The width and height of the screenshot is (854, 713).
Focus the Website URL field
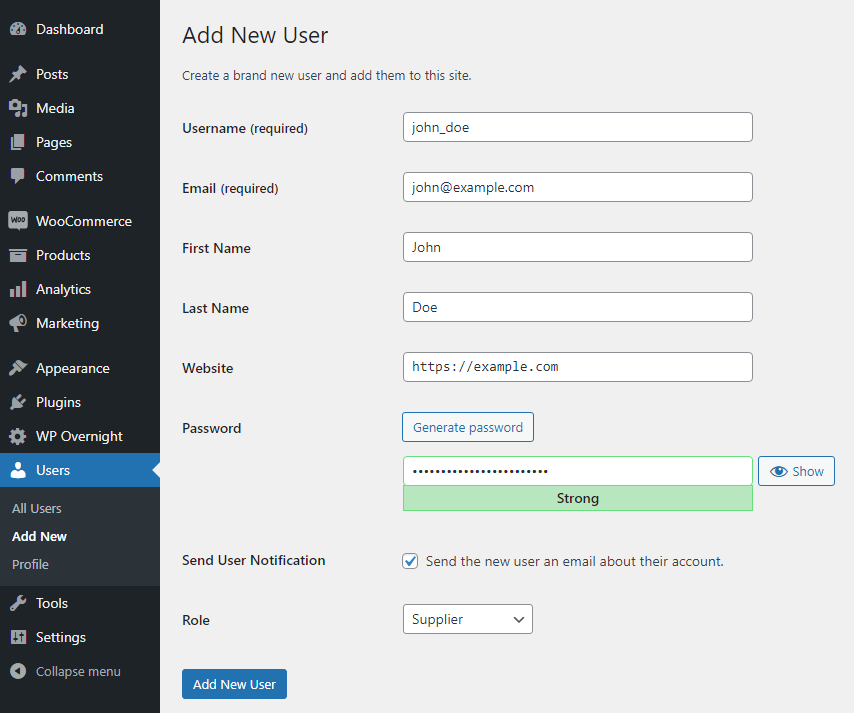click(x=578, y=367)
